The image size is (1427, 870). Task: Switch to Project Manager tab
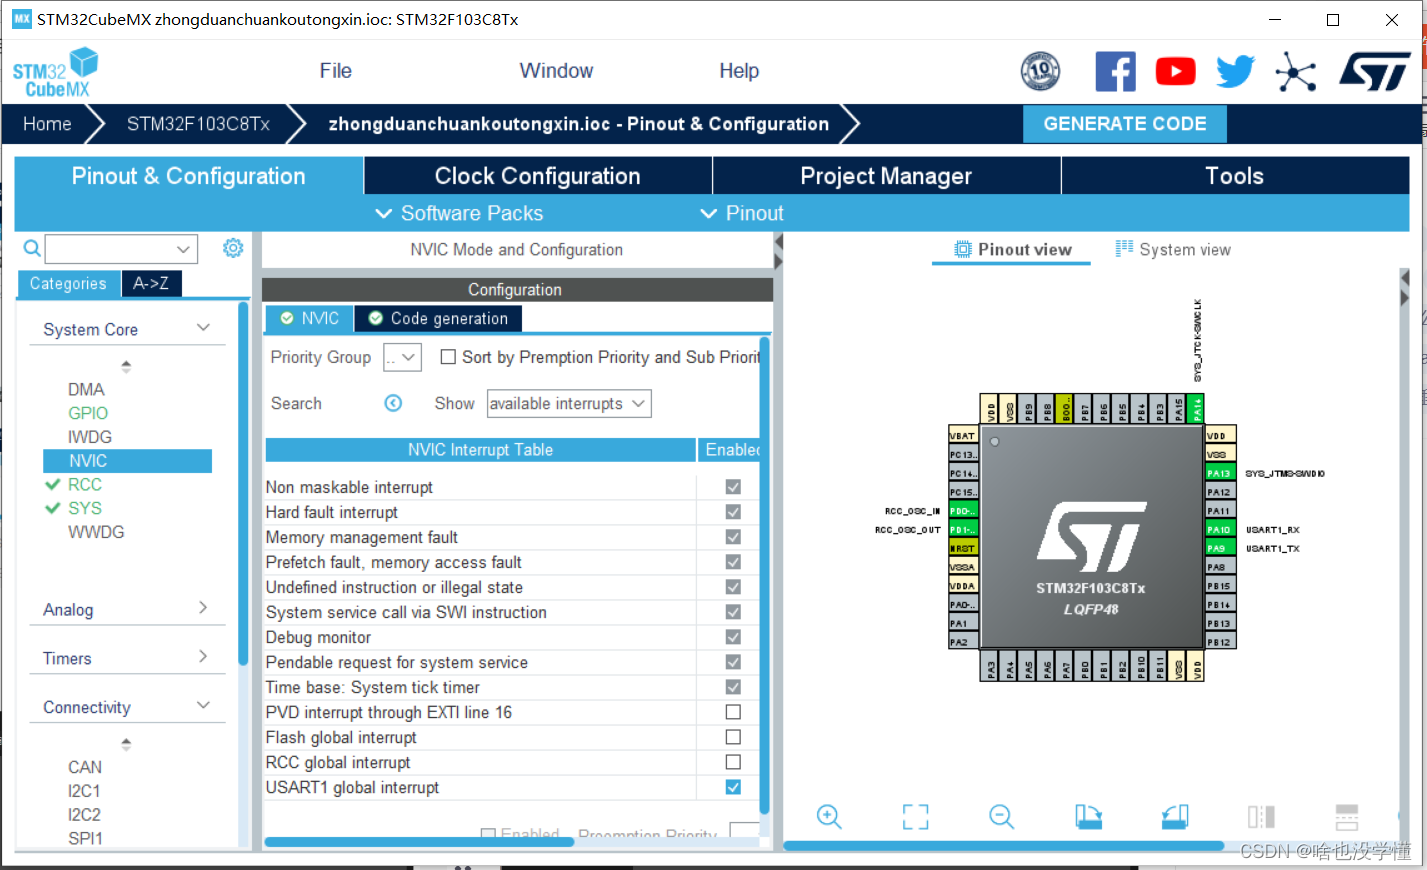point(886,176)
